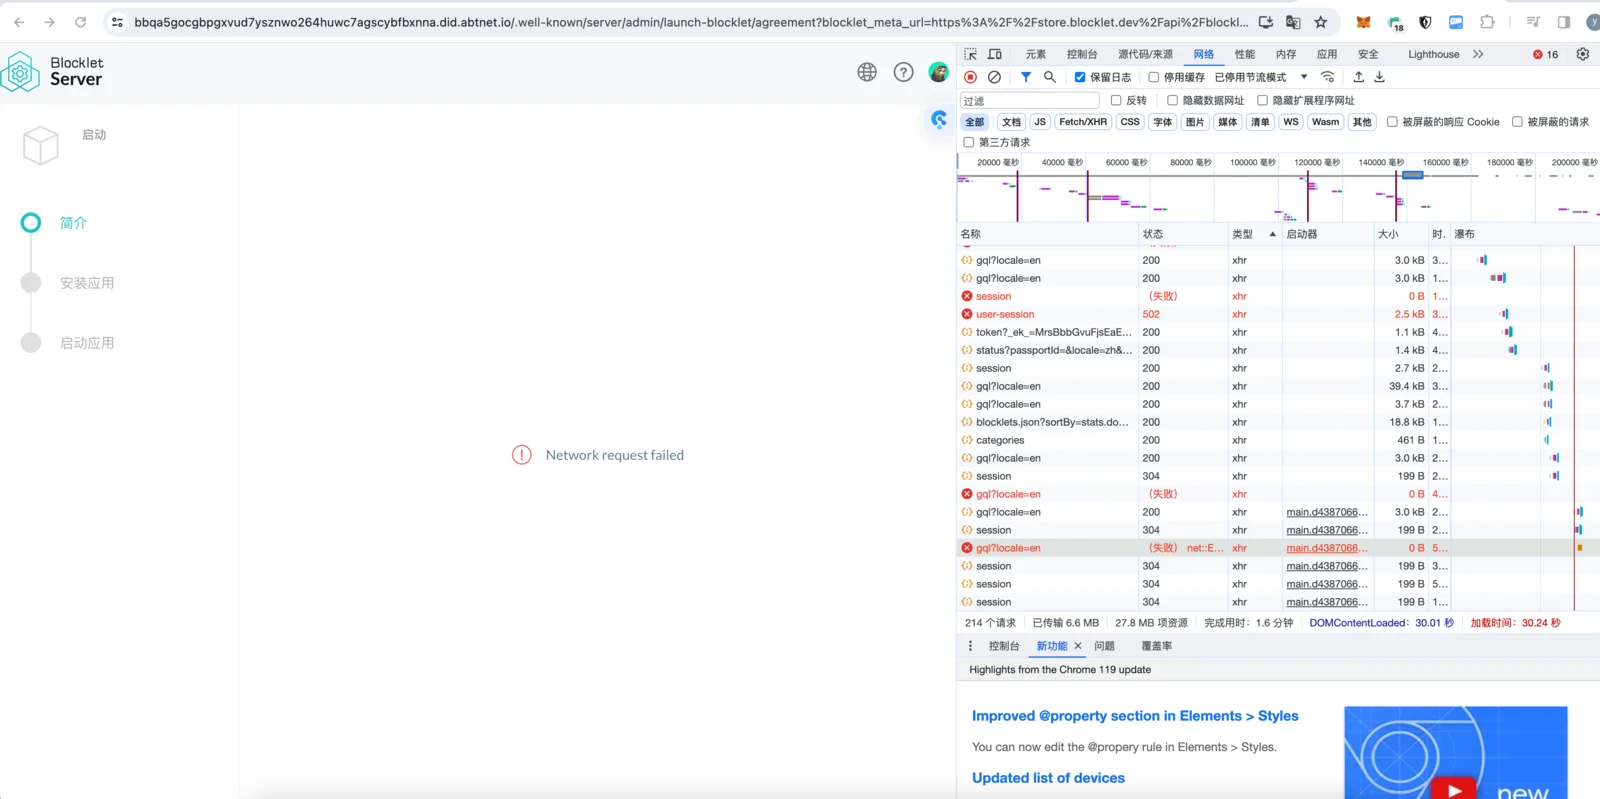Open the help question mark icon

tap(903, 72)
